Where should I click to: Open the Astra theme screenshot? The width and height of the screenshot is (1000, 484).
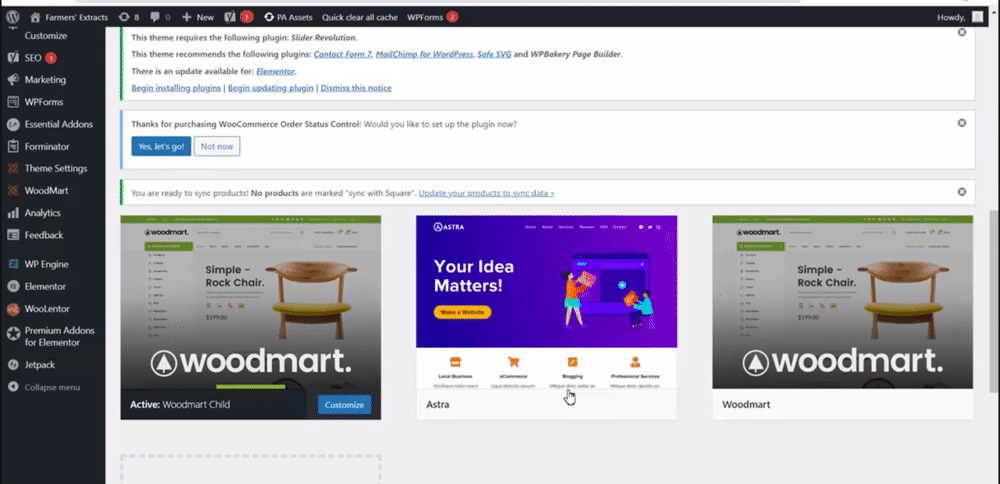point(547,302)
